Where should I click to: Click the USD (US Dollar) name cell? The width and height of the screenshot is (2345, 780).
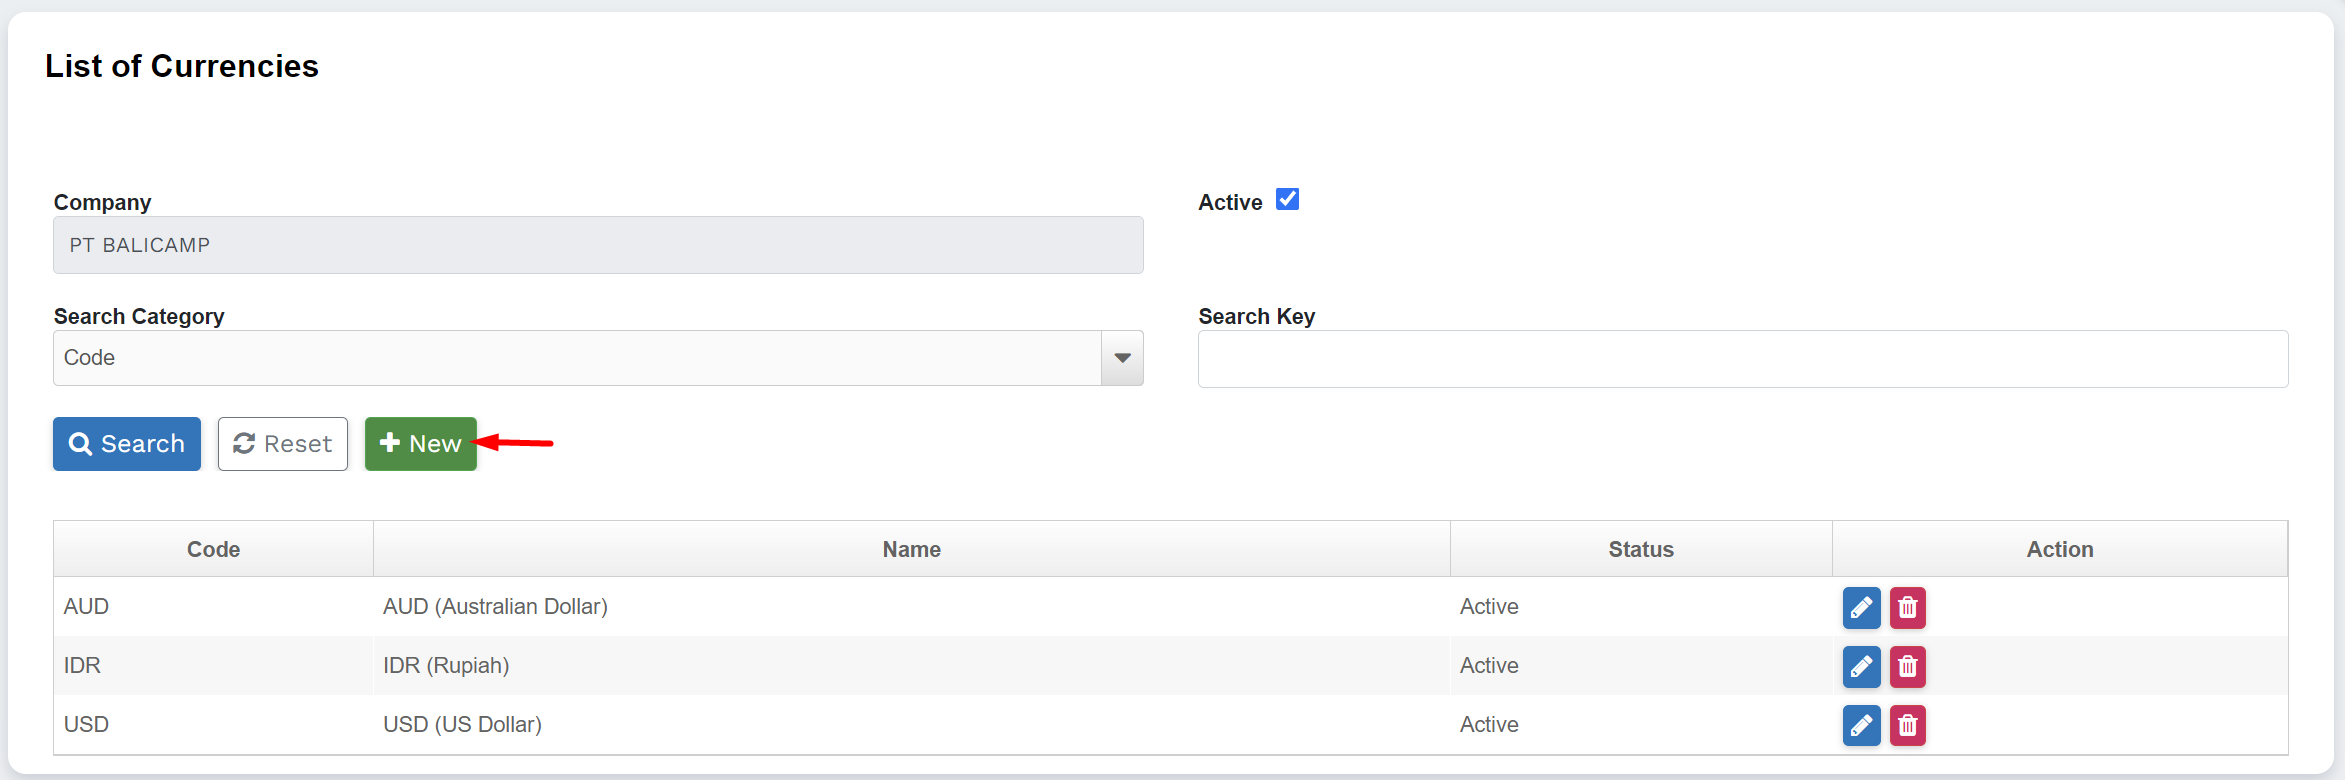[462, 725]
